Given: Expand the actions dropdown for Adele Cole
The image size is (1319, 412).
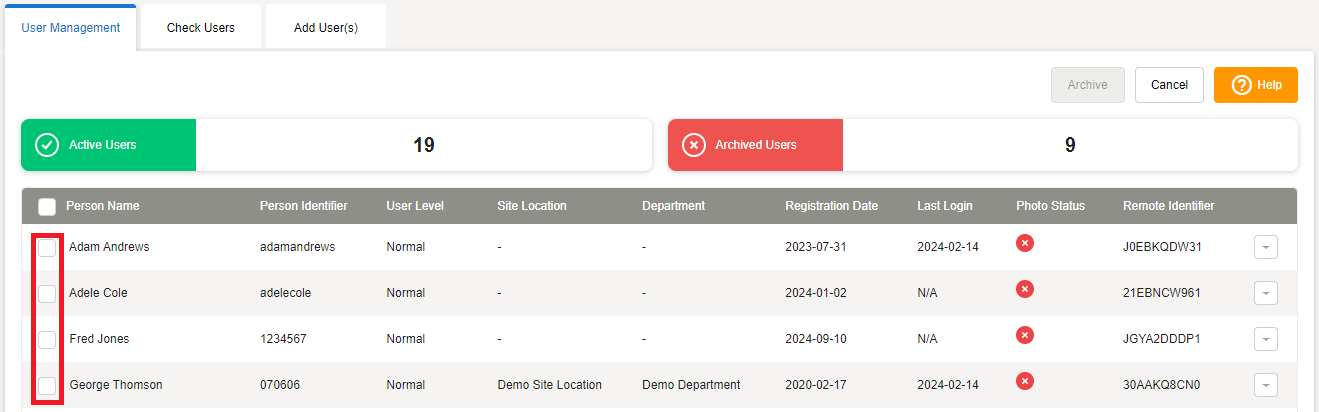Looking at the screenshot, I should pyautogui.click(x=1265, y=293).
